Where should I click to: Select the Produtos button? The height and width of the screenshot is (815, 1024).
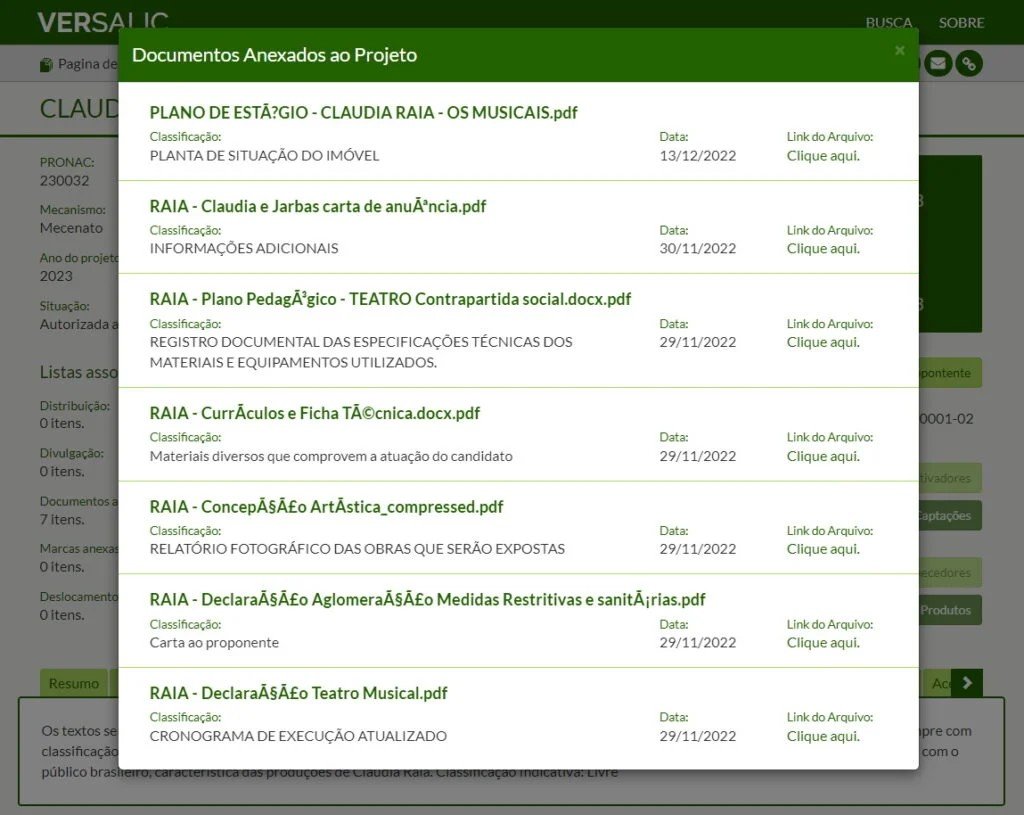tap(950, 610)
